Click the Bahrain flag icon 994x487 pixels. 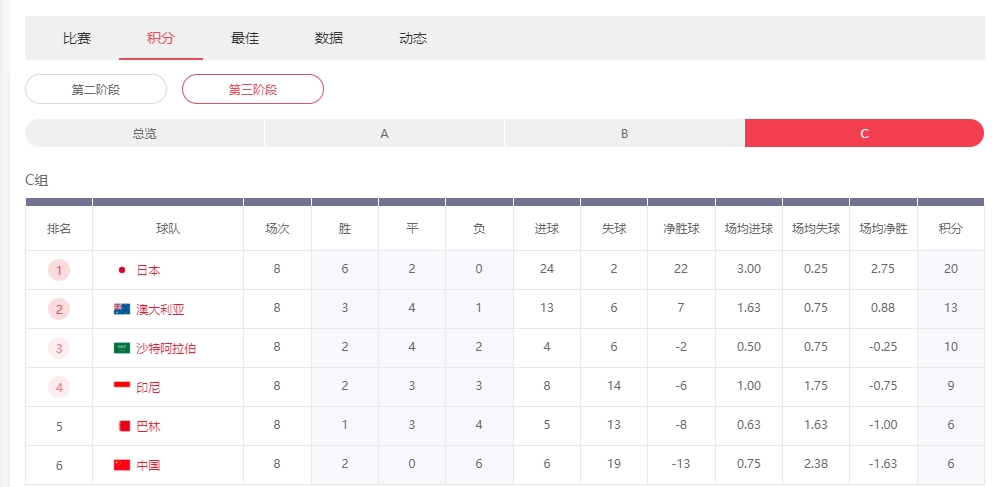(x=124, y=426)
